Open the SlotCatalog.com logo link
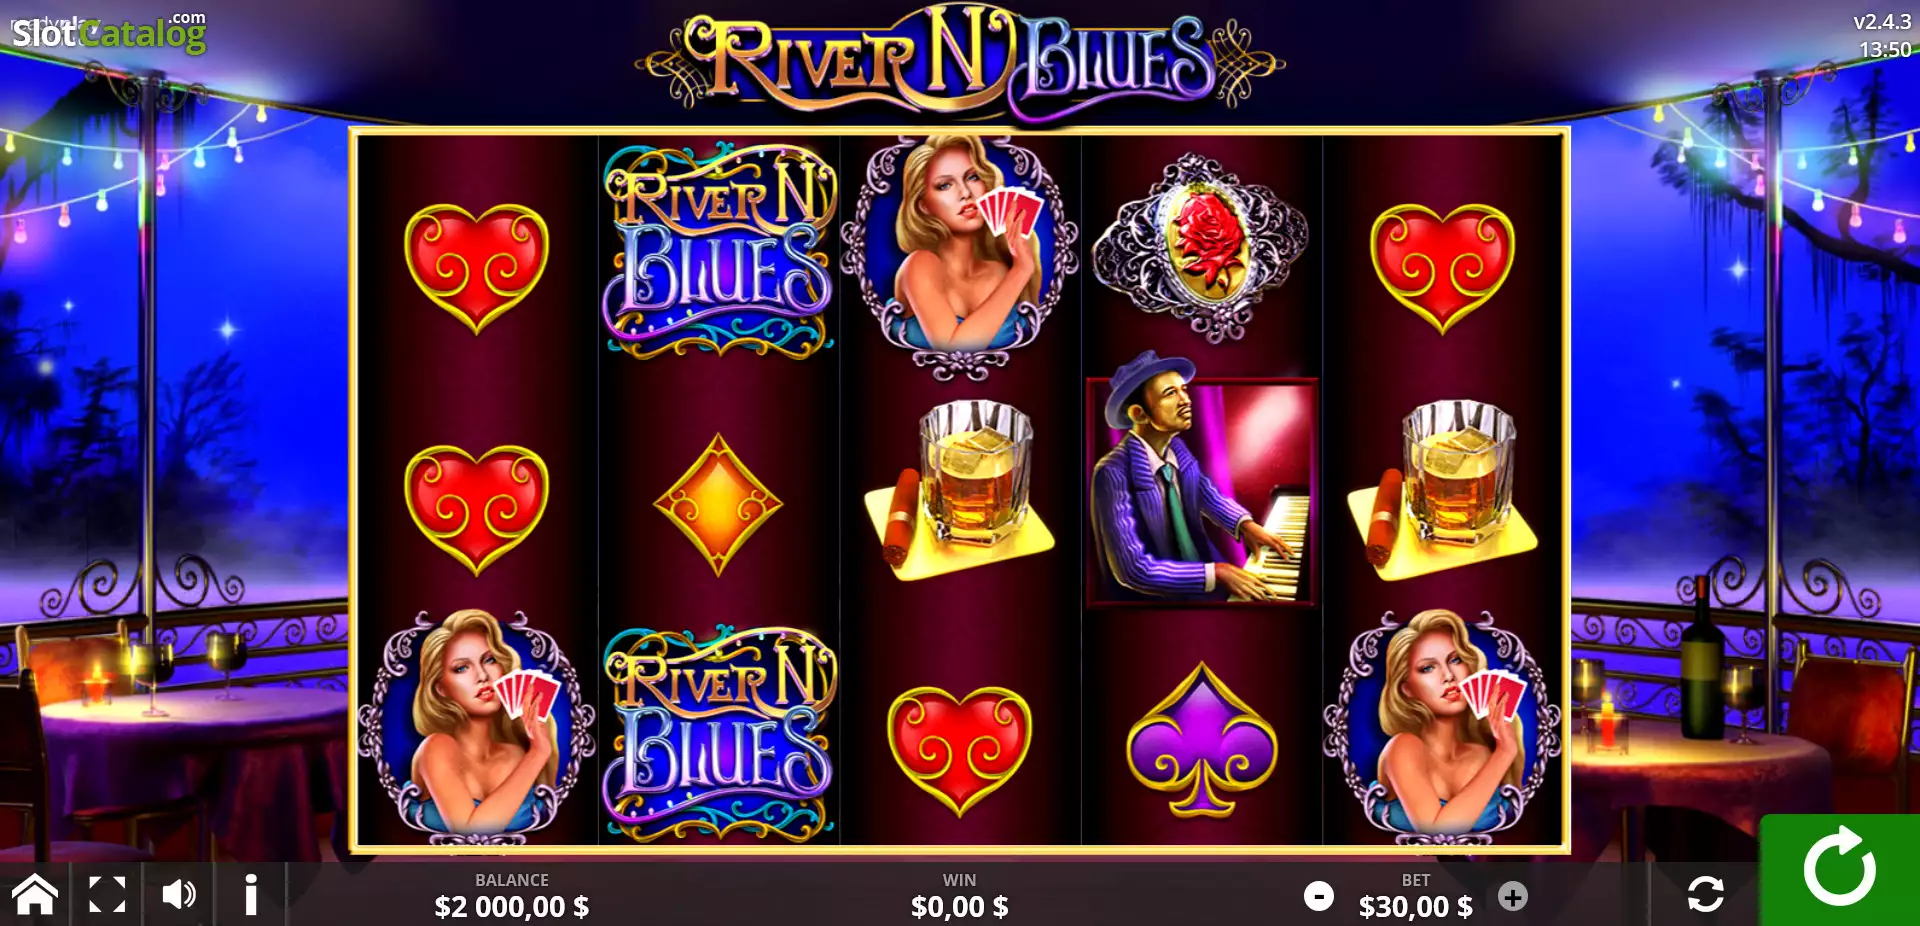 pyautogui.click(x=108, y=33)
